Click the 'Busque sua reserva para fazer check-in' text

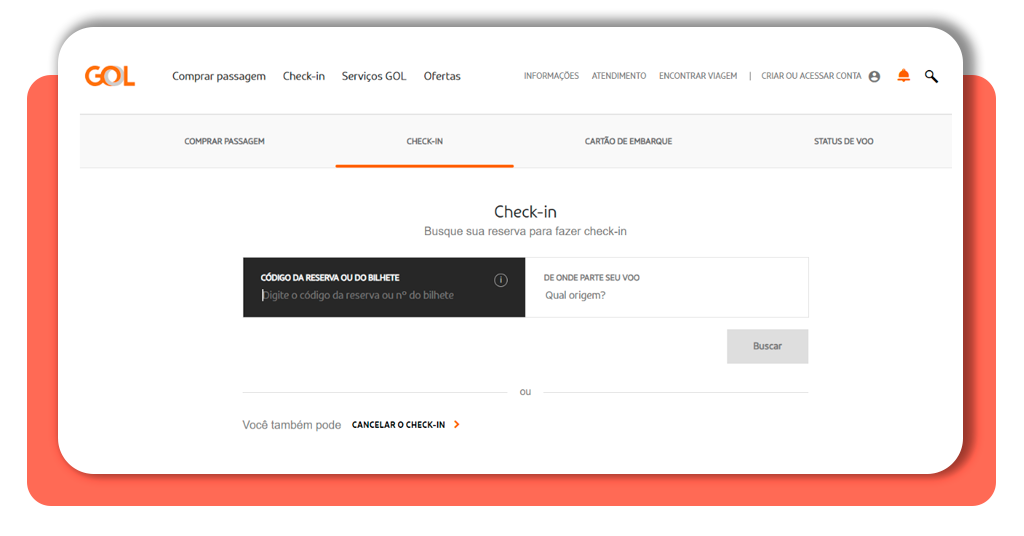point(525,231)
